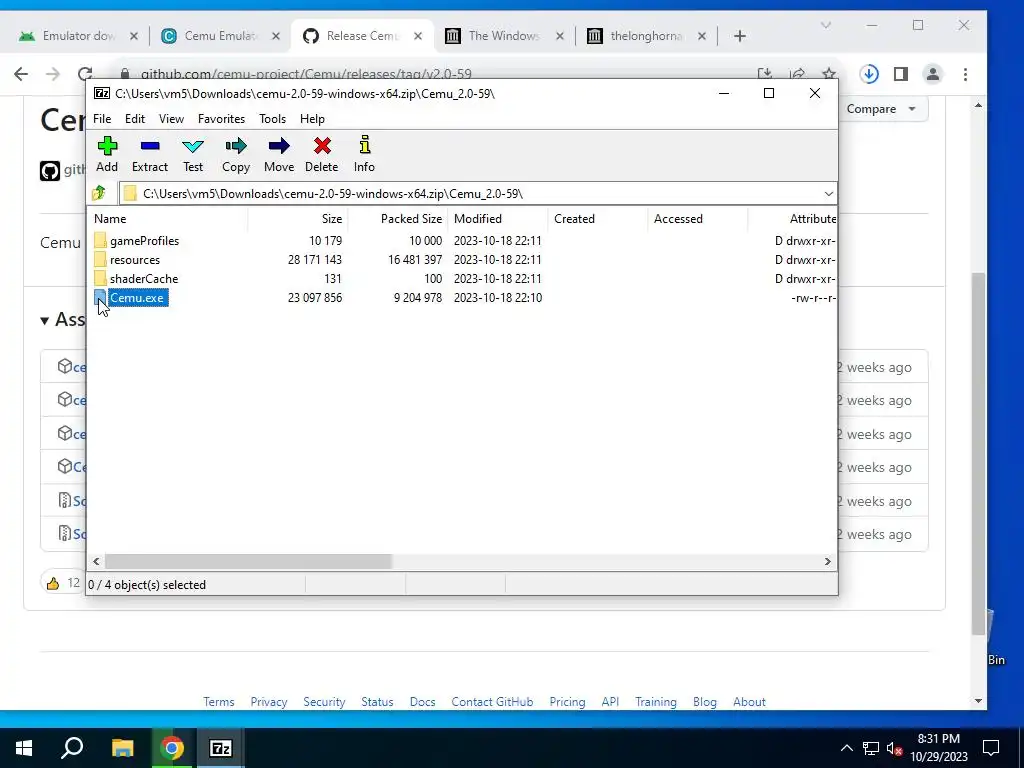Open the Docs footer link
The width and height of the screenshot is (1024, 768).
click(x=423, y=702)
